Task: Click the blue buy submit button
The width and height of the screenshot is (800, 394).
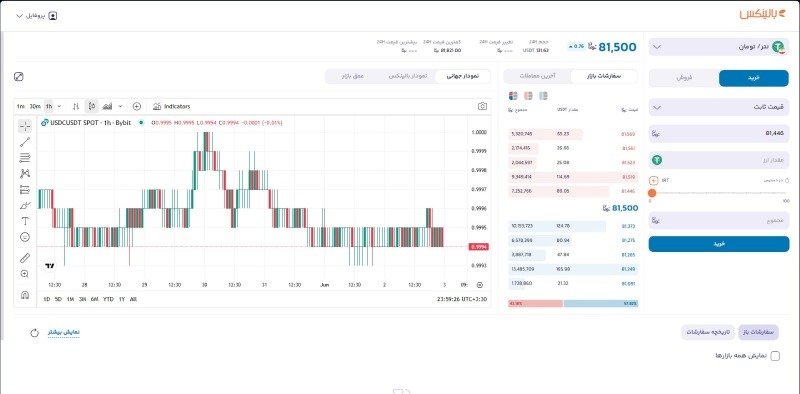Action: pyautogui.click(x=719, y=244)
